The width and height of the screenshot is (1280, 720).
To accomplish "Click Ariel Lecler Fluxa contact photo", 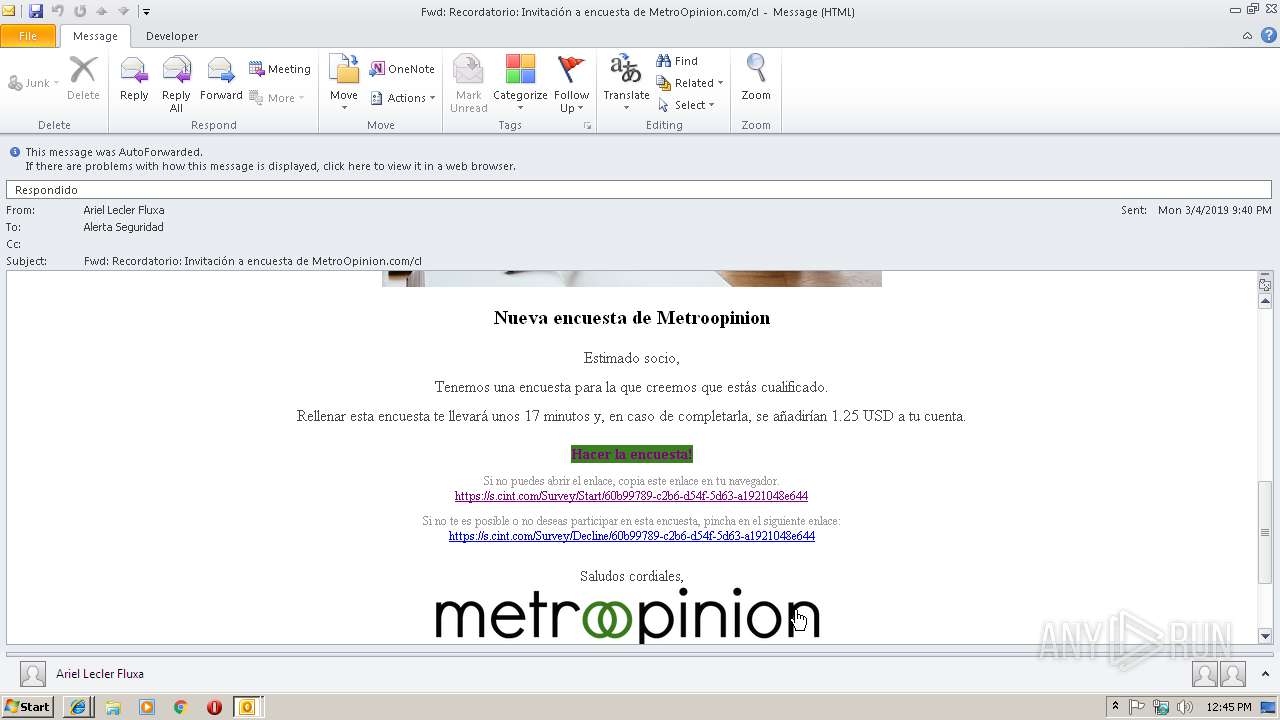I will (33, 674).
